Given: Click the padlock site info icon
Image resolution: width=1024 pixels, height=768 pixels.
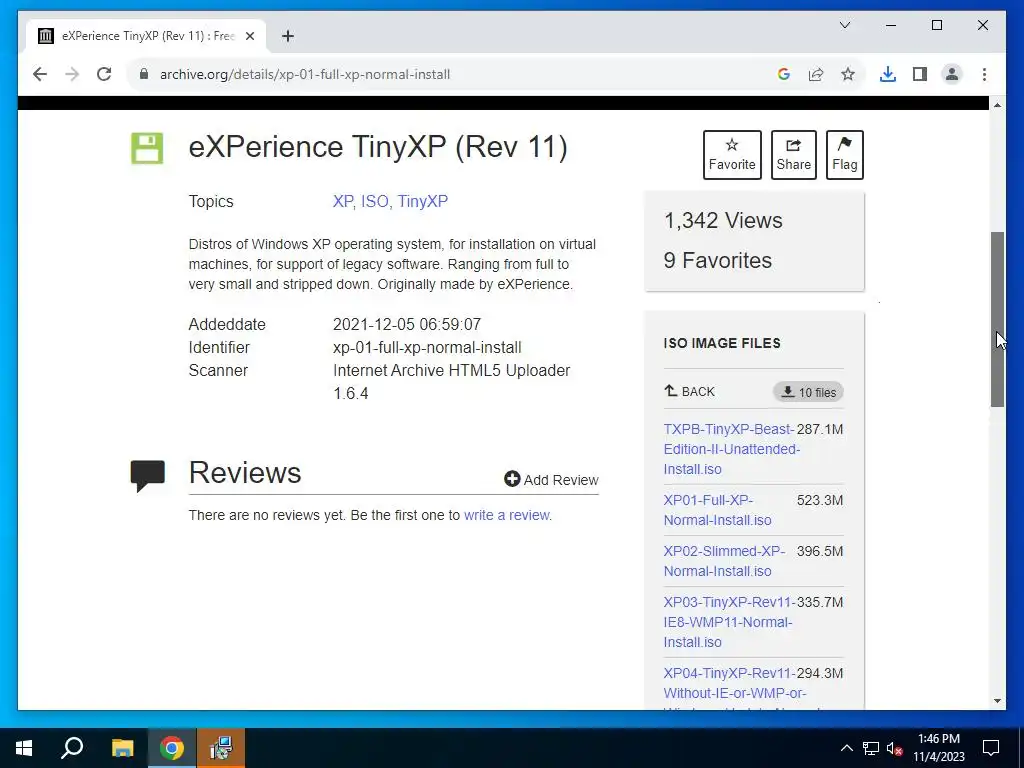Looking at the screenshot, I should coord(144,74).
